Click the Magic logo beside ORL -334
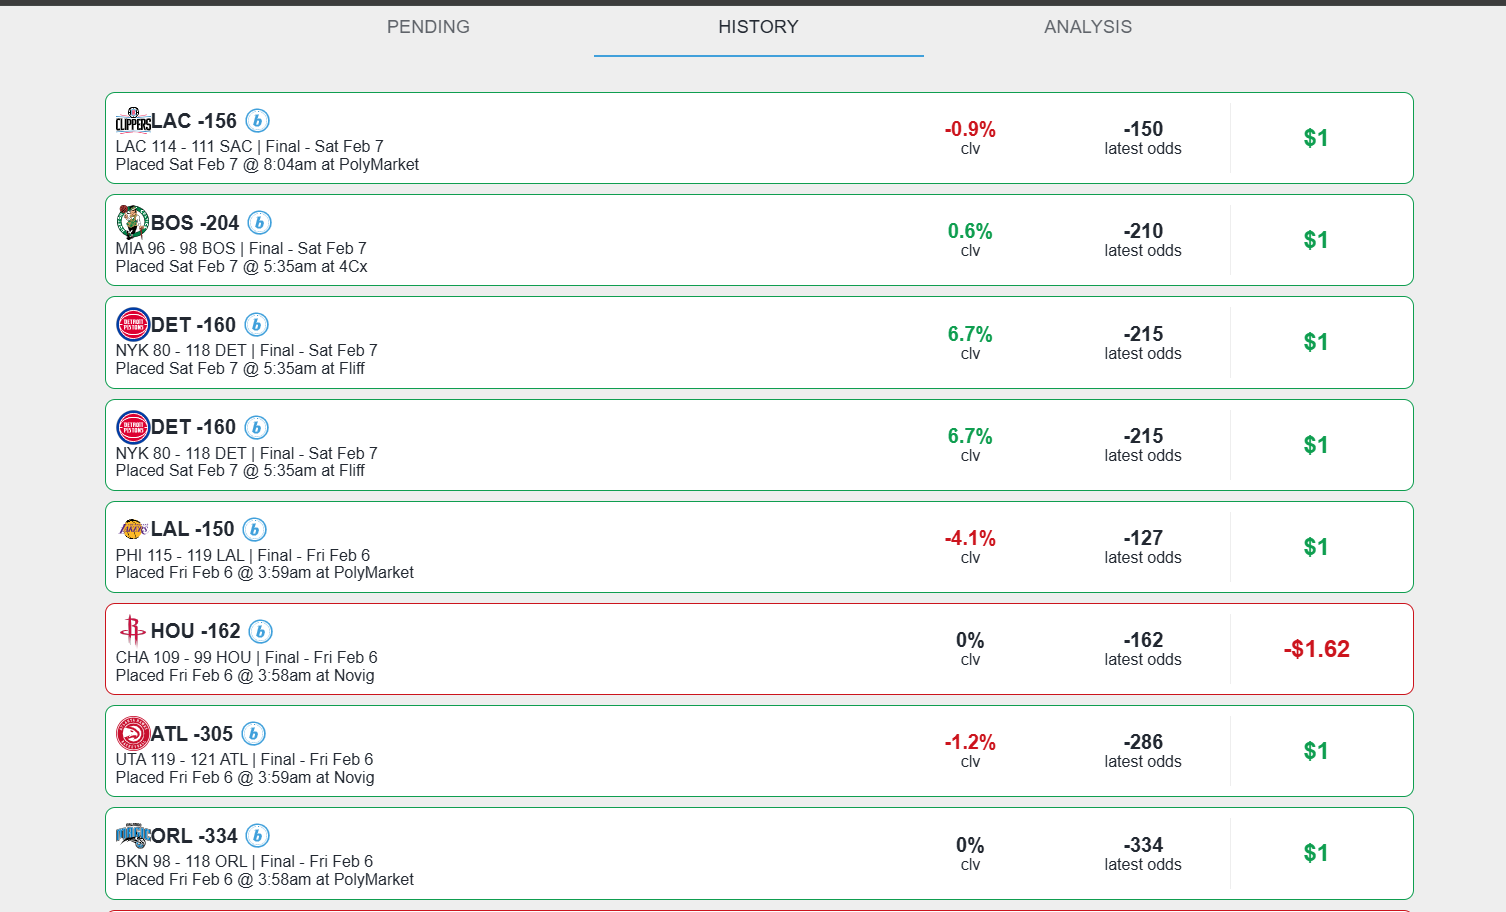 pyautogui.click(x=133, y=835)
